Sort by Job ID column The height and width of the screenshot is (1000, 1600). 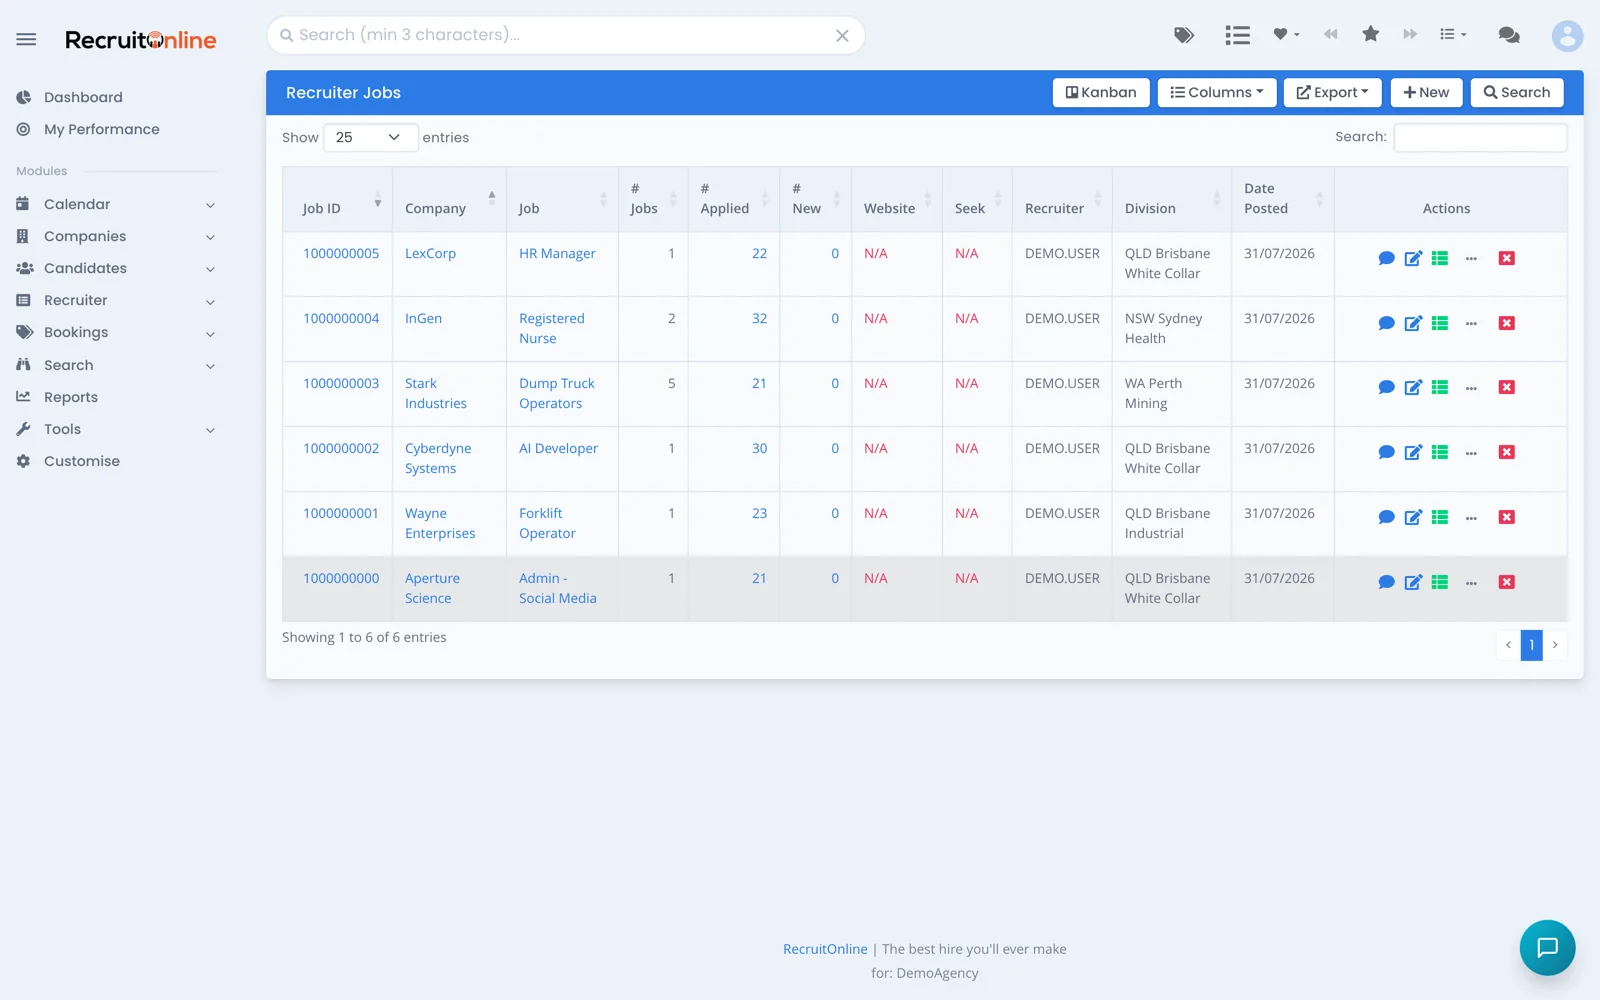point(337,199)
